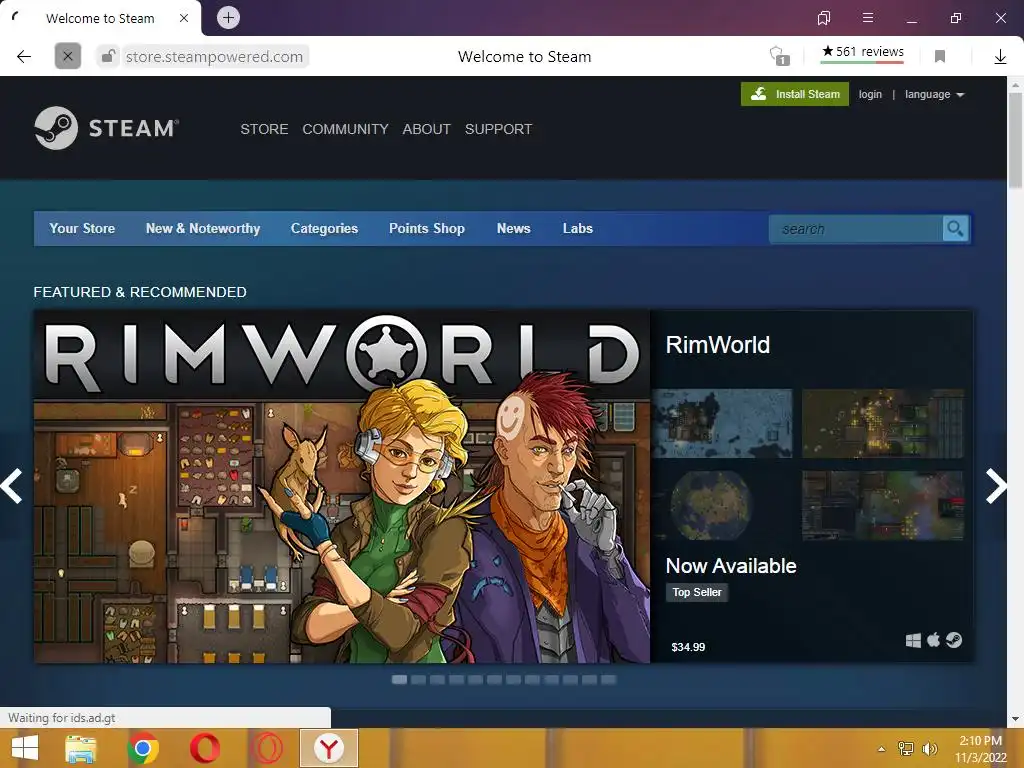Click the Install Steam button

pyautogui.click(x=795, y=94)
